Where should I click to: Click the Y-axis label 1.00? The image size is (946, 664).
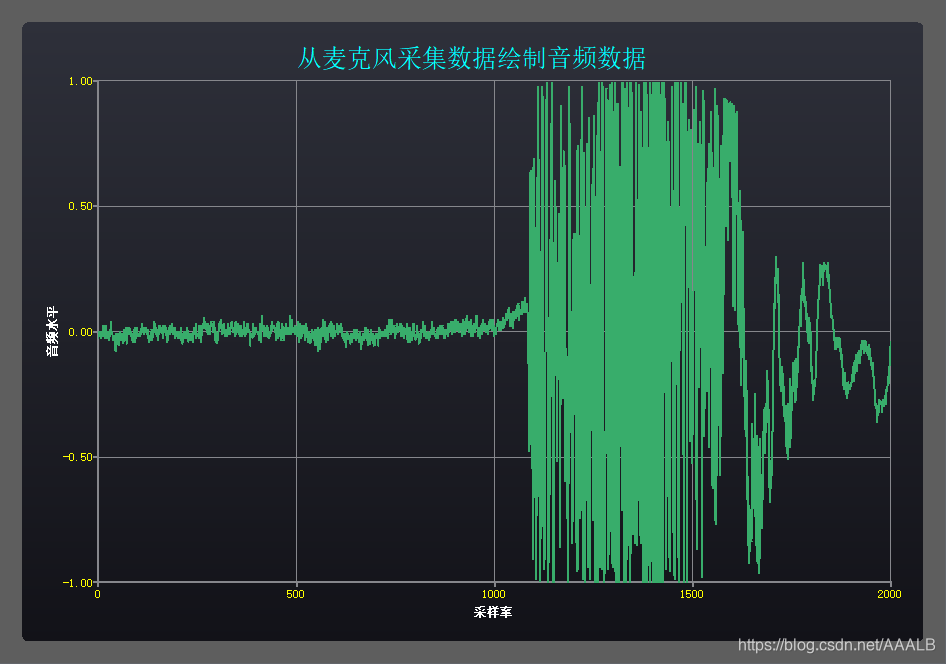coord(80,81)
